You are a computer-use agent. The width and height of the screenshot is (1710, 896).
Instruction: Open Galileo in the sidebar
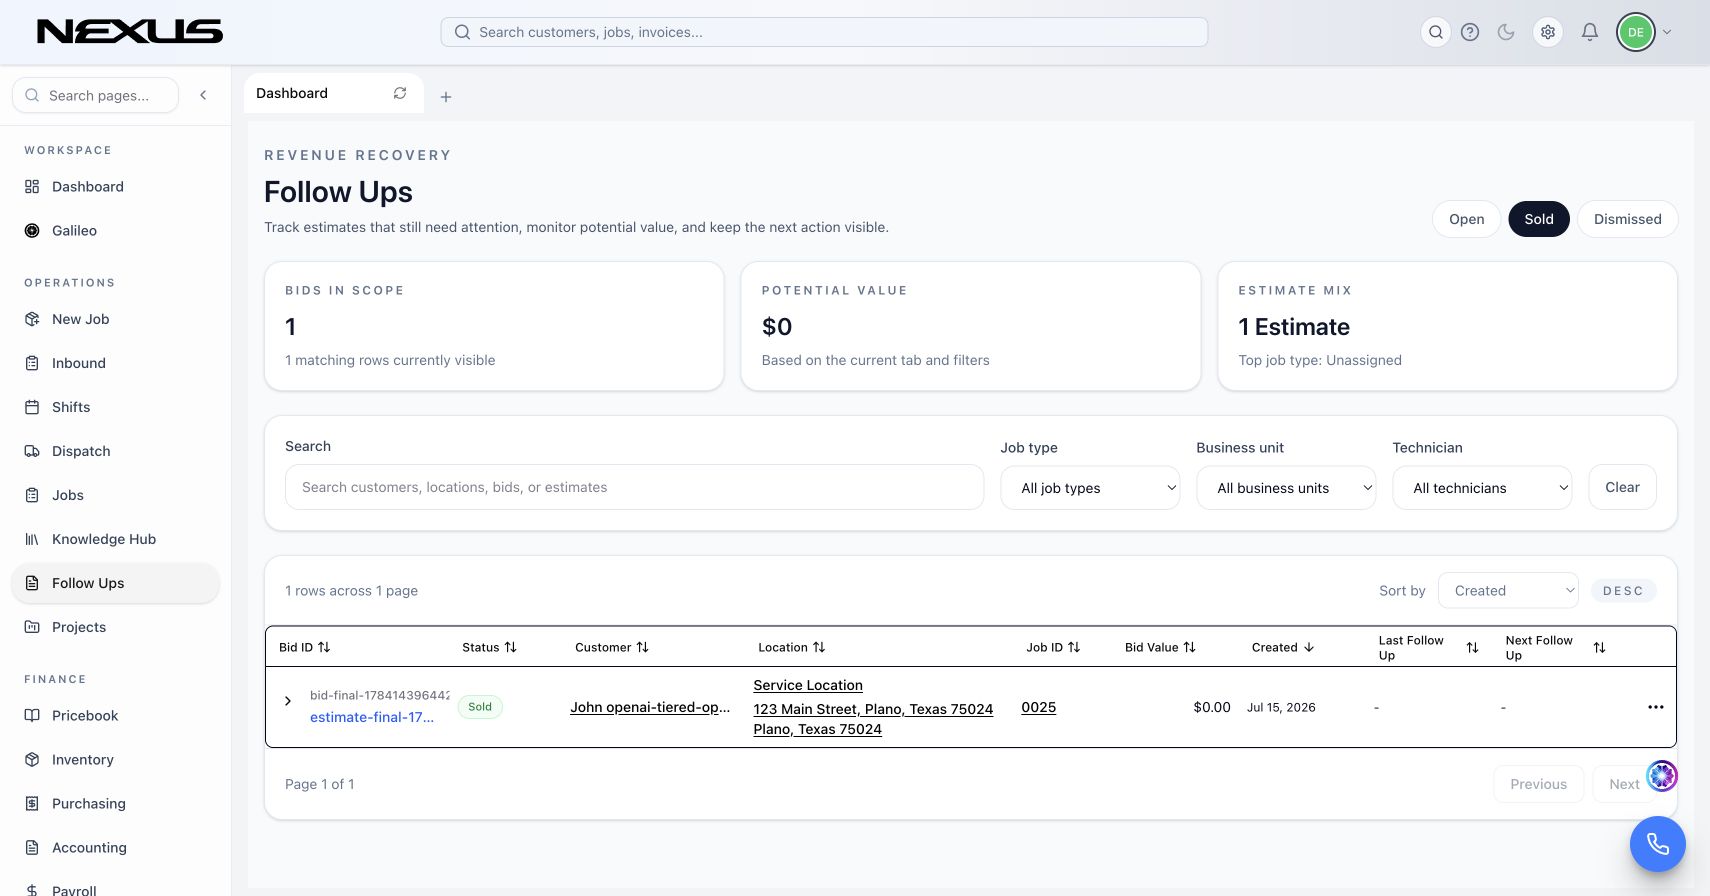point(115,231)
